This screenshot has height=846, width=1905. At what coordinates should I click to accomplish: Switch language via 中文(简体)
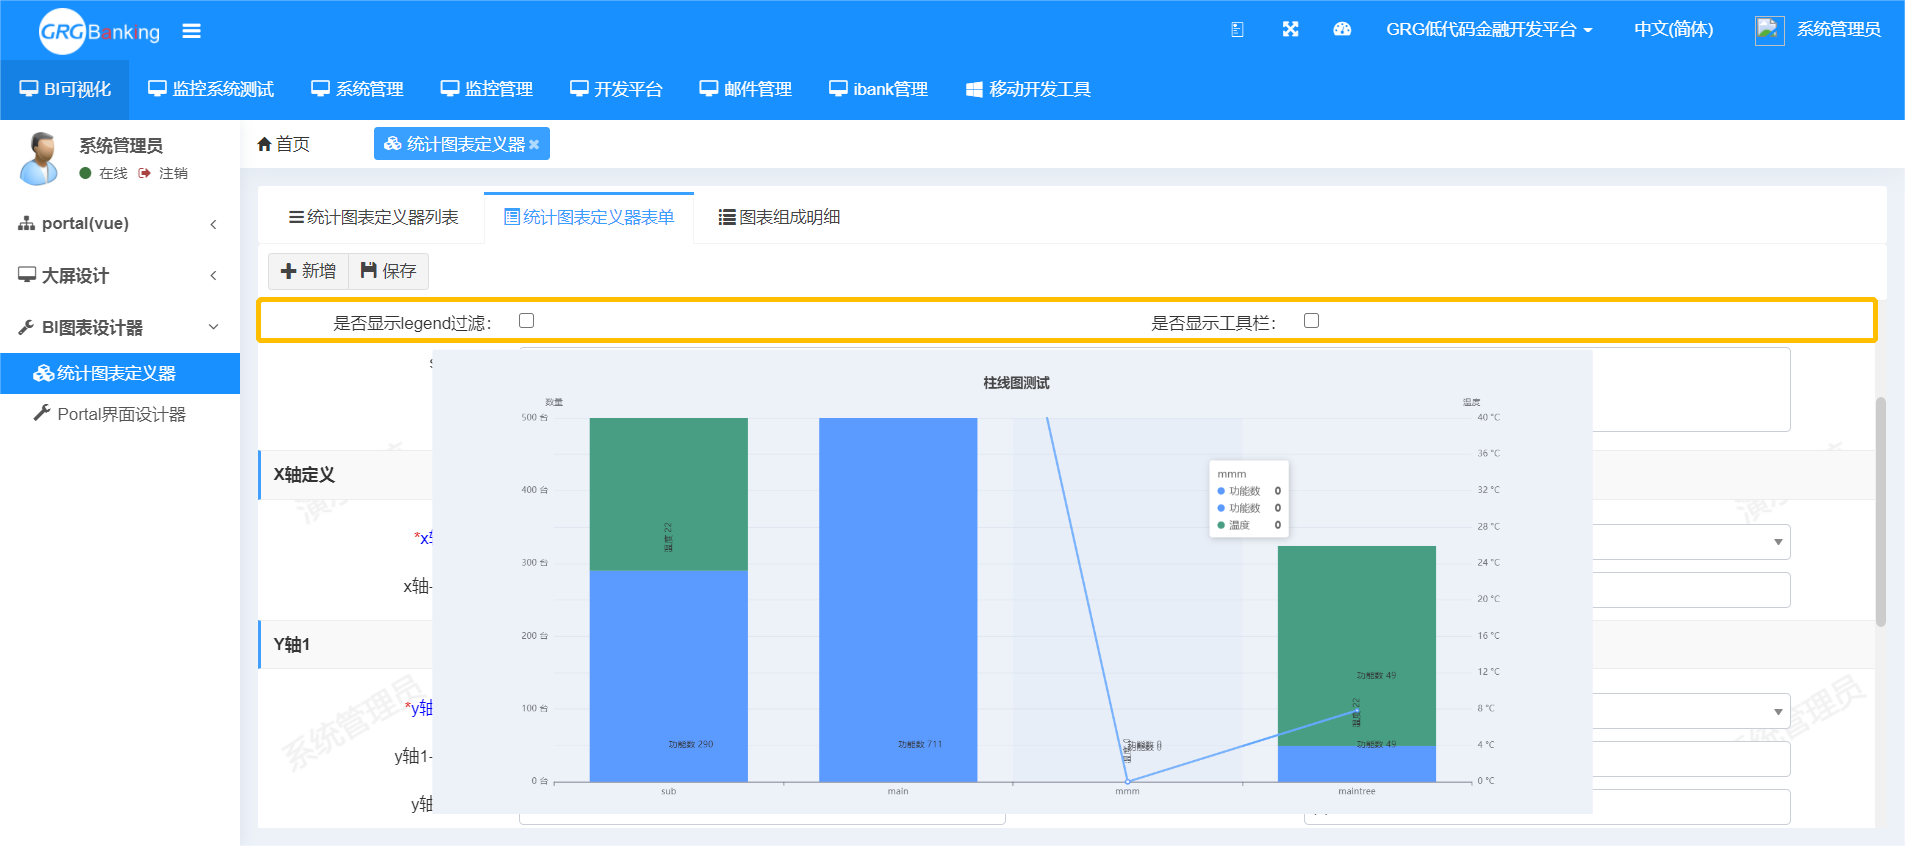click(1673, 30)
